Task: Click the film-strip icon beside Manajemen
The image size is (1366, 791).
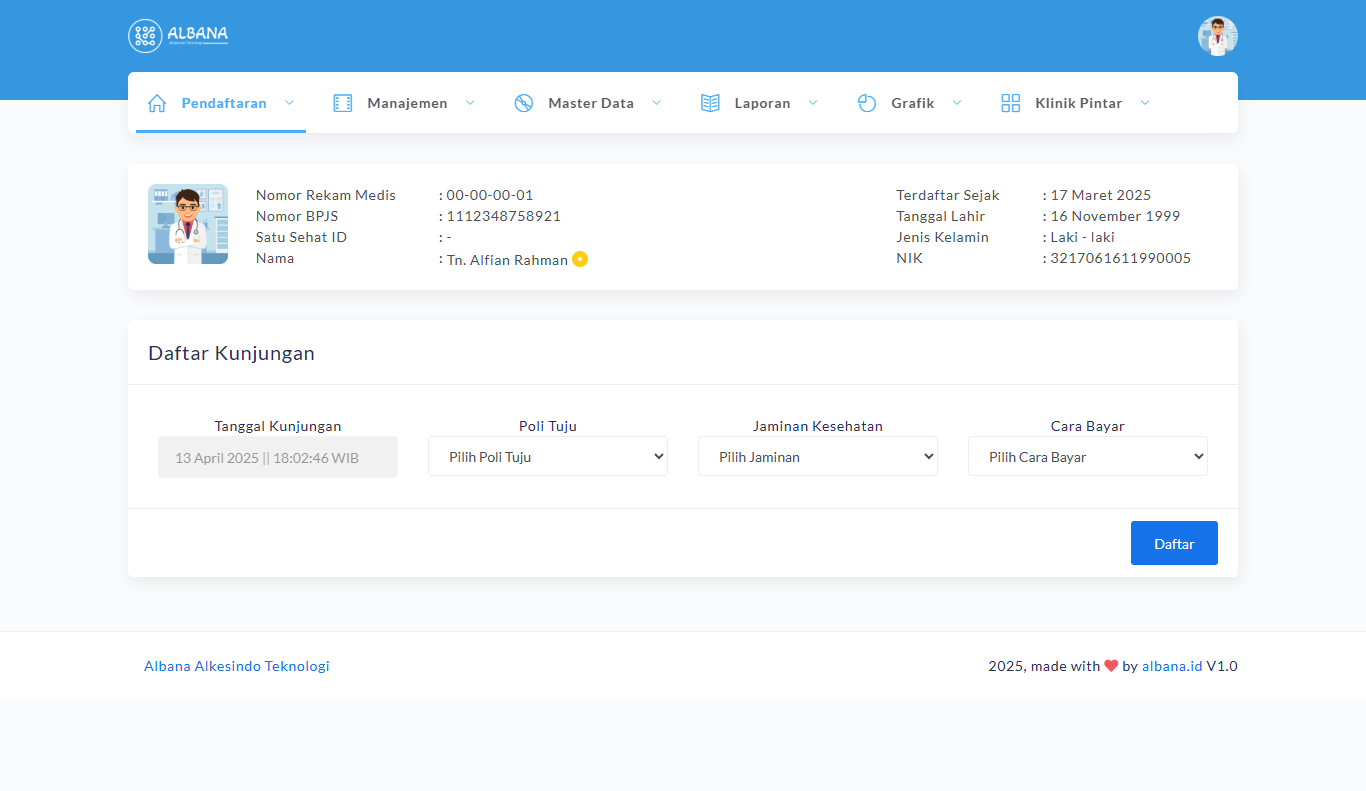Action: click(343, 103)
